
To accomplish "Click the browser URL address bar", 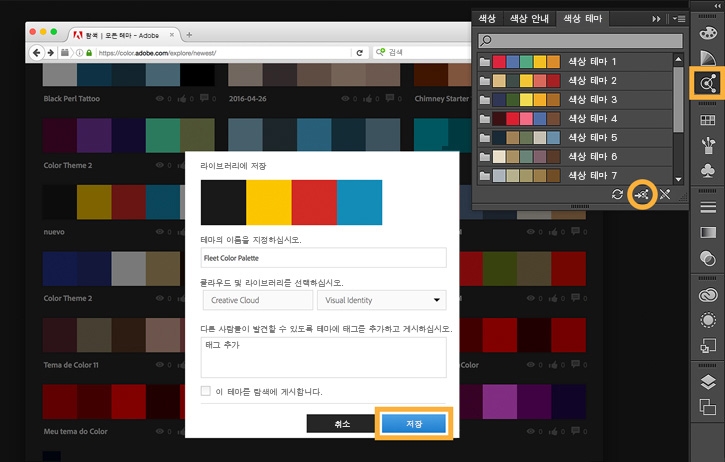I will 224,53.
